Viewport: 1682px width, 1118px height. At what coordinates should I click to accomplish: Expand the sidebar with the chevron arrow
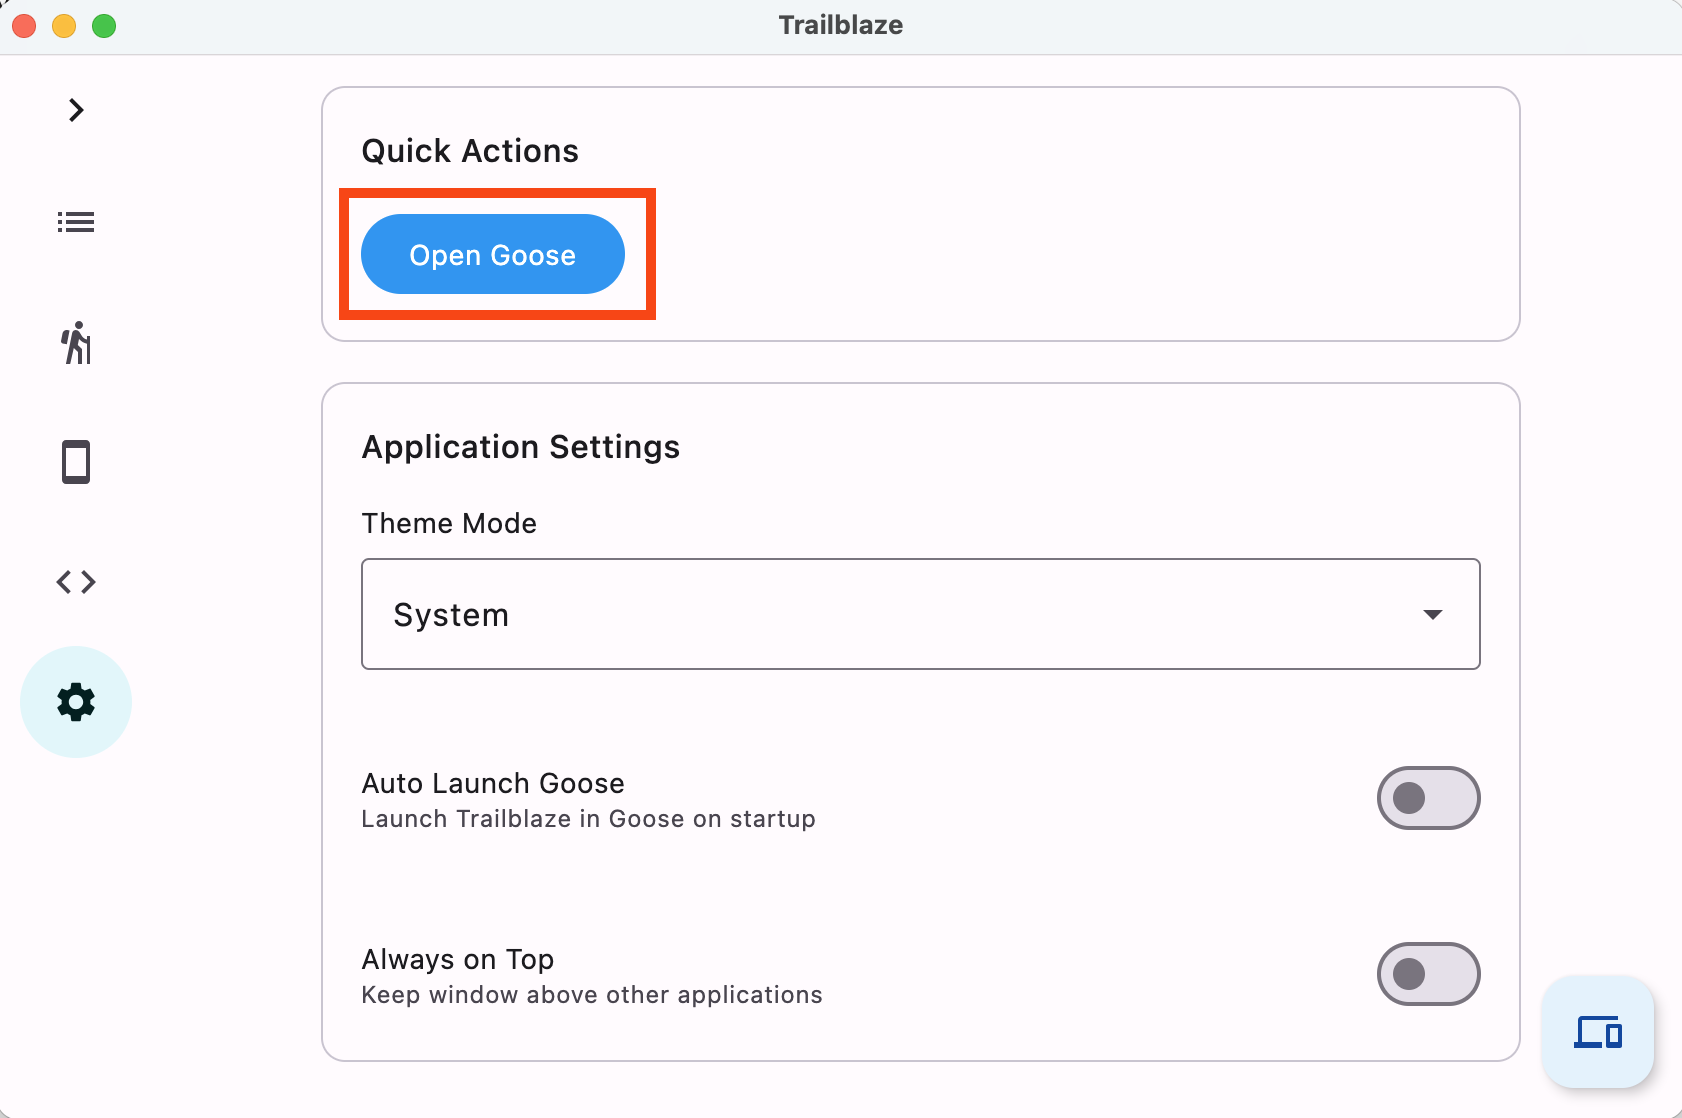tap(76, 110)
